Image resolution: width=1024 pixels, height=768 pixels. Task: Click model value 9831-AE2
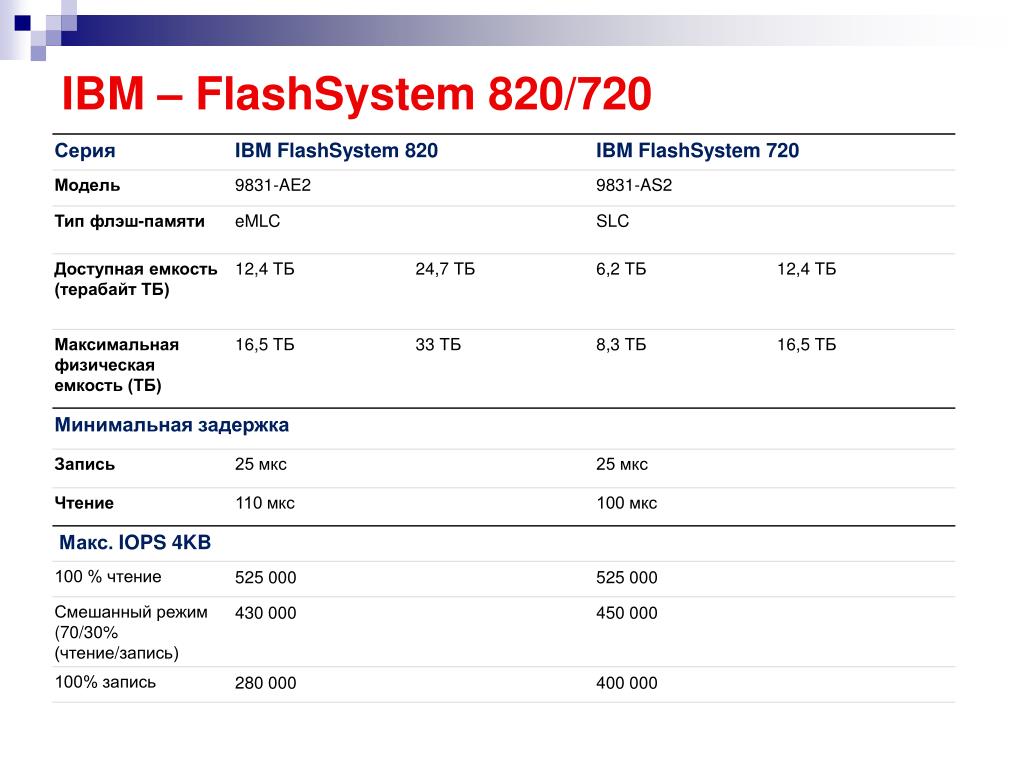(273, 185)
